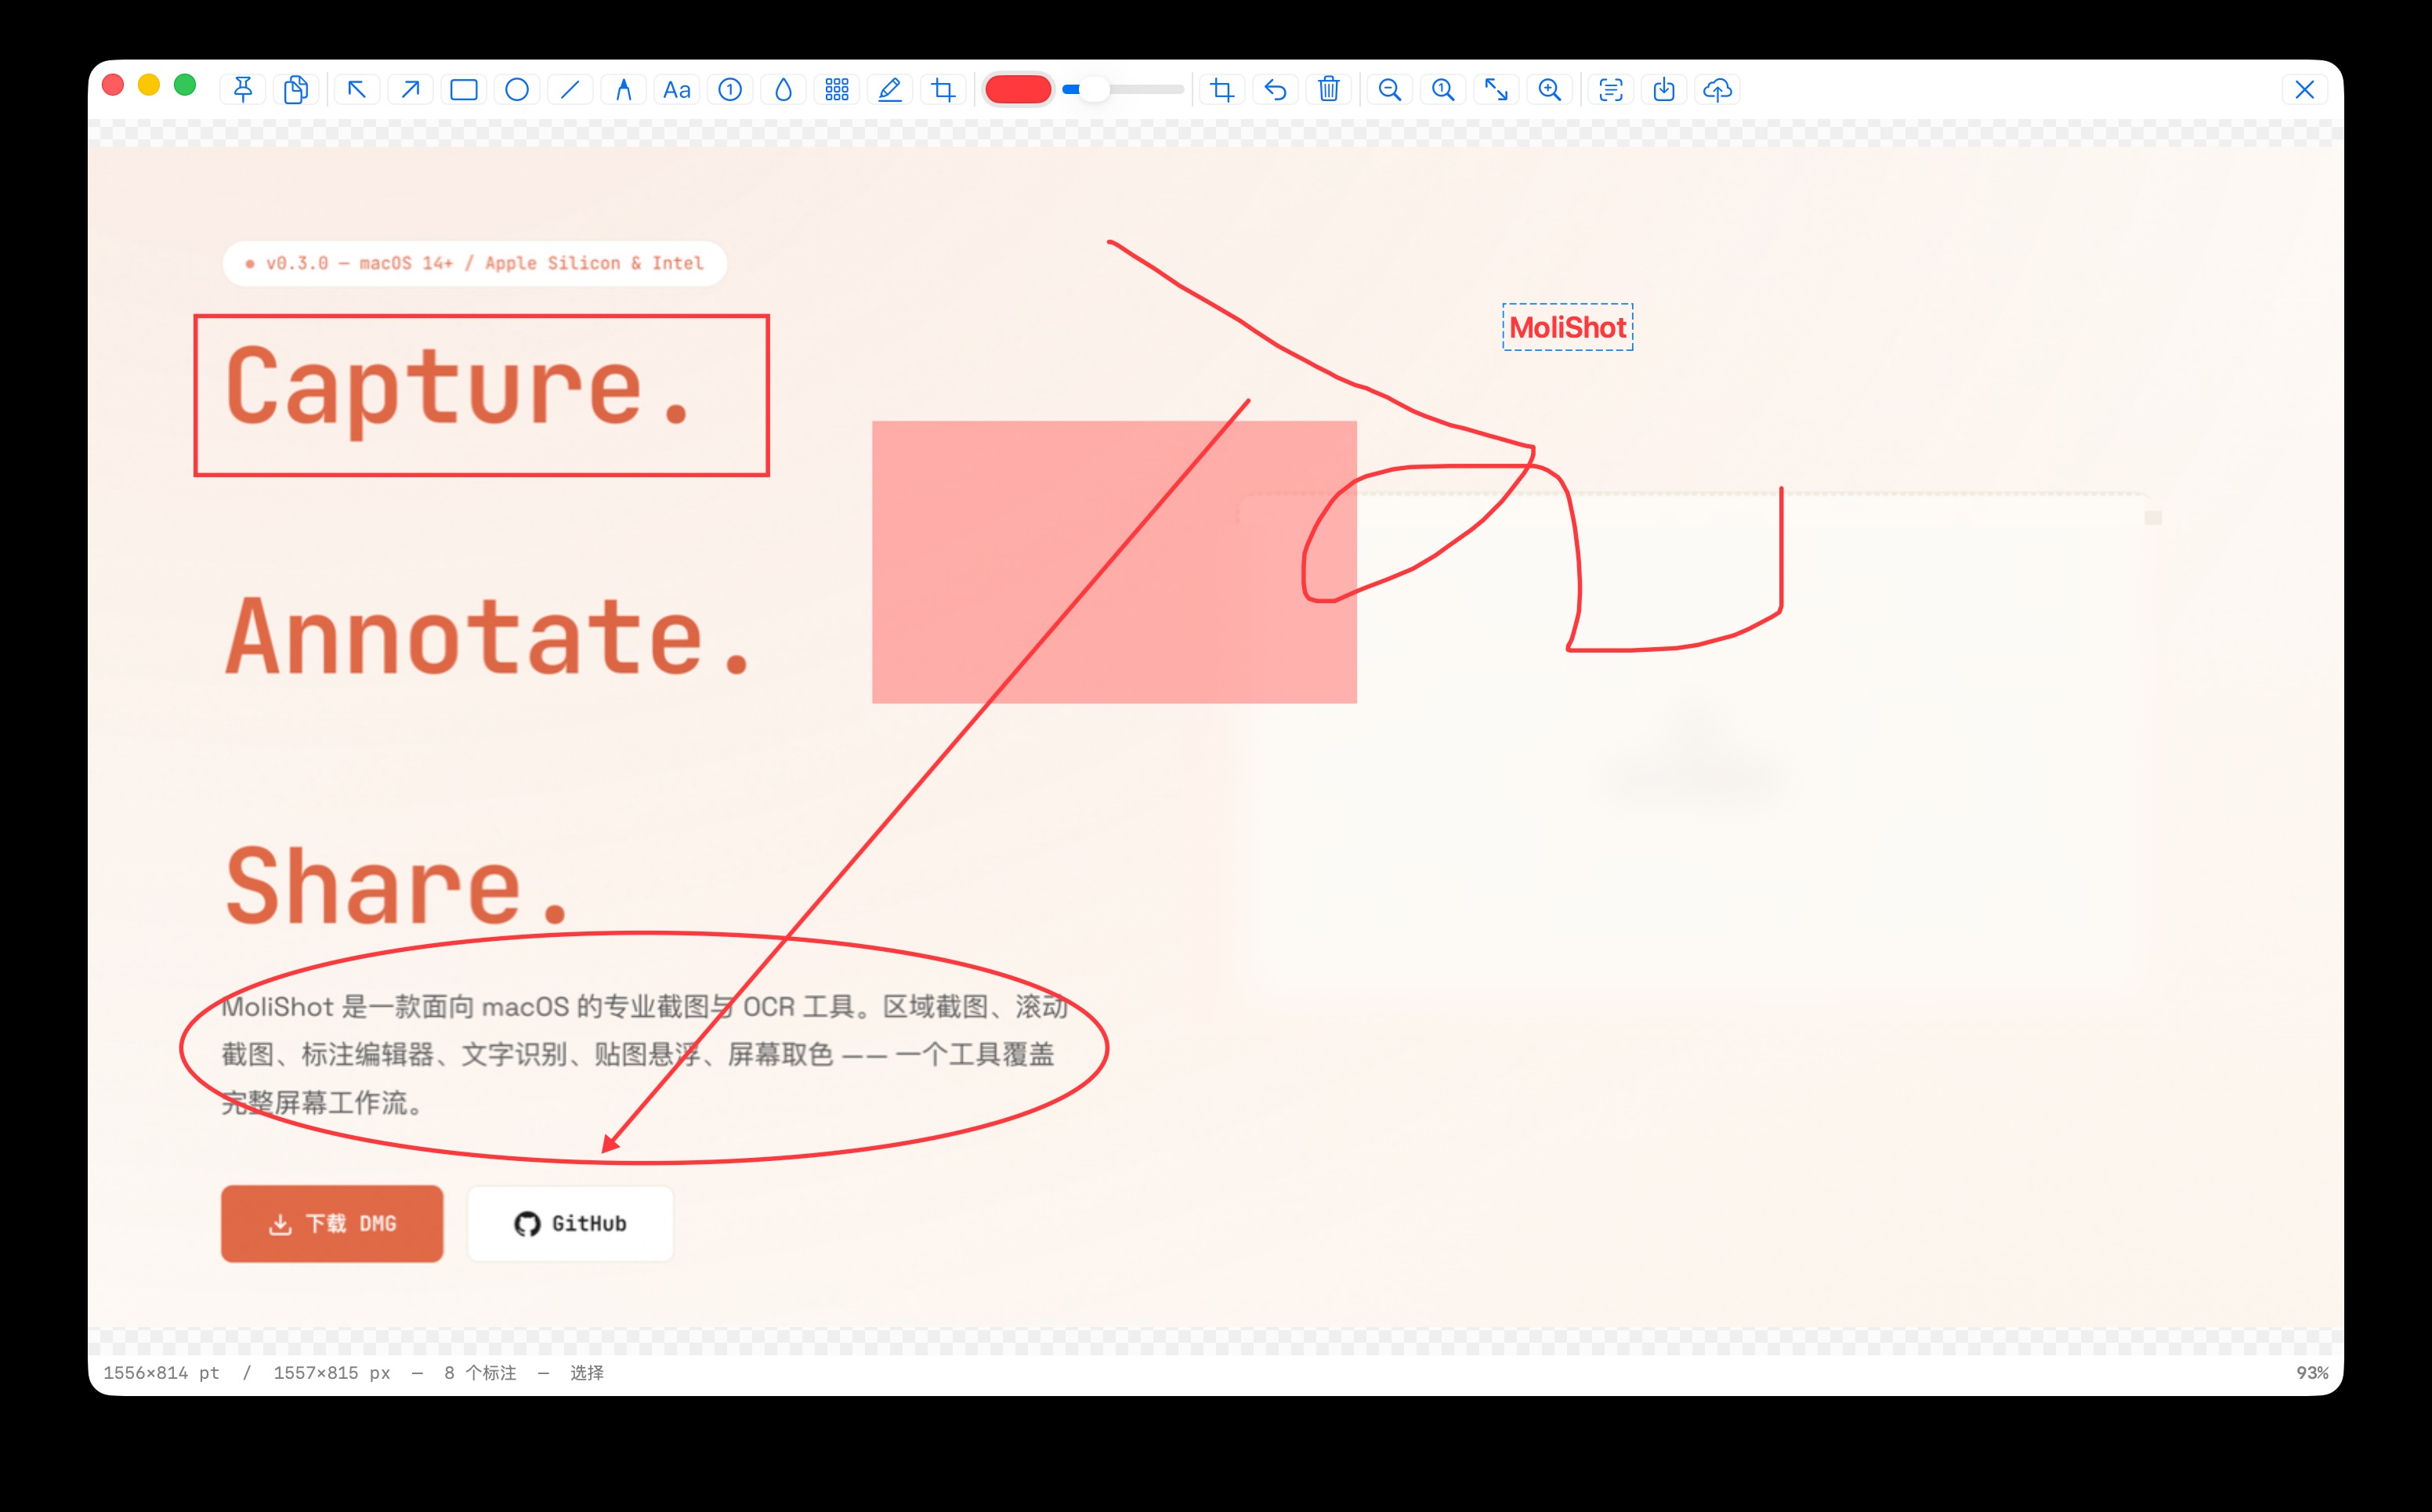Click the "v0.3.0 — macOS 14+" version badge

point(475,263)
